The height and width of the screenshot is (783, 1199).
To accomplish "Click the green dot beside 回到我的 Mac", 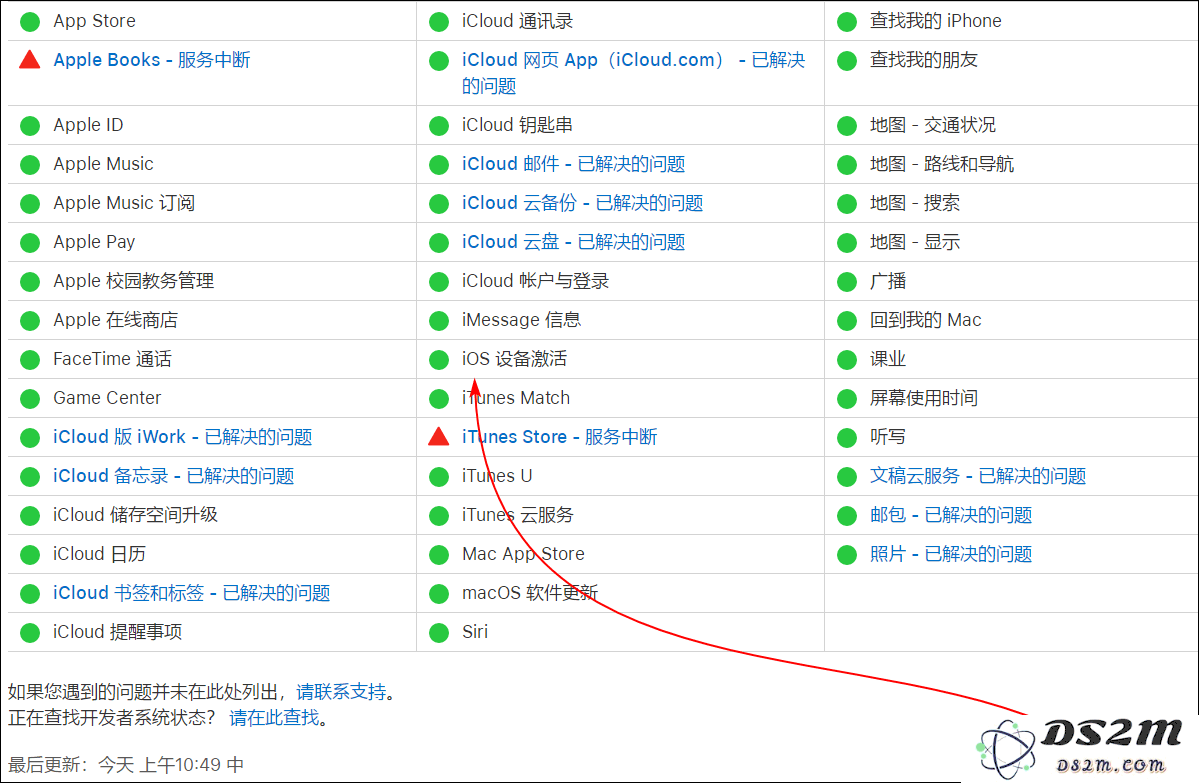I will [x=847, y=320].
